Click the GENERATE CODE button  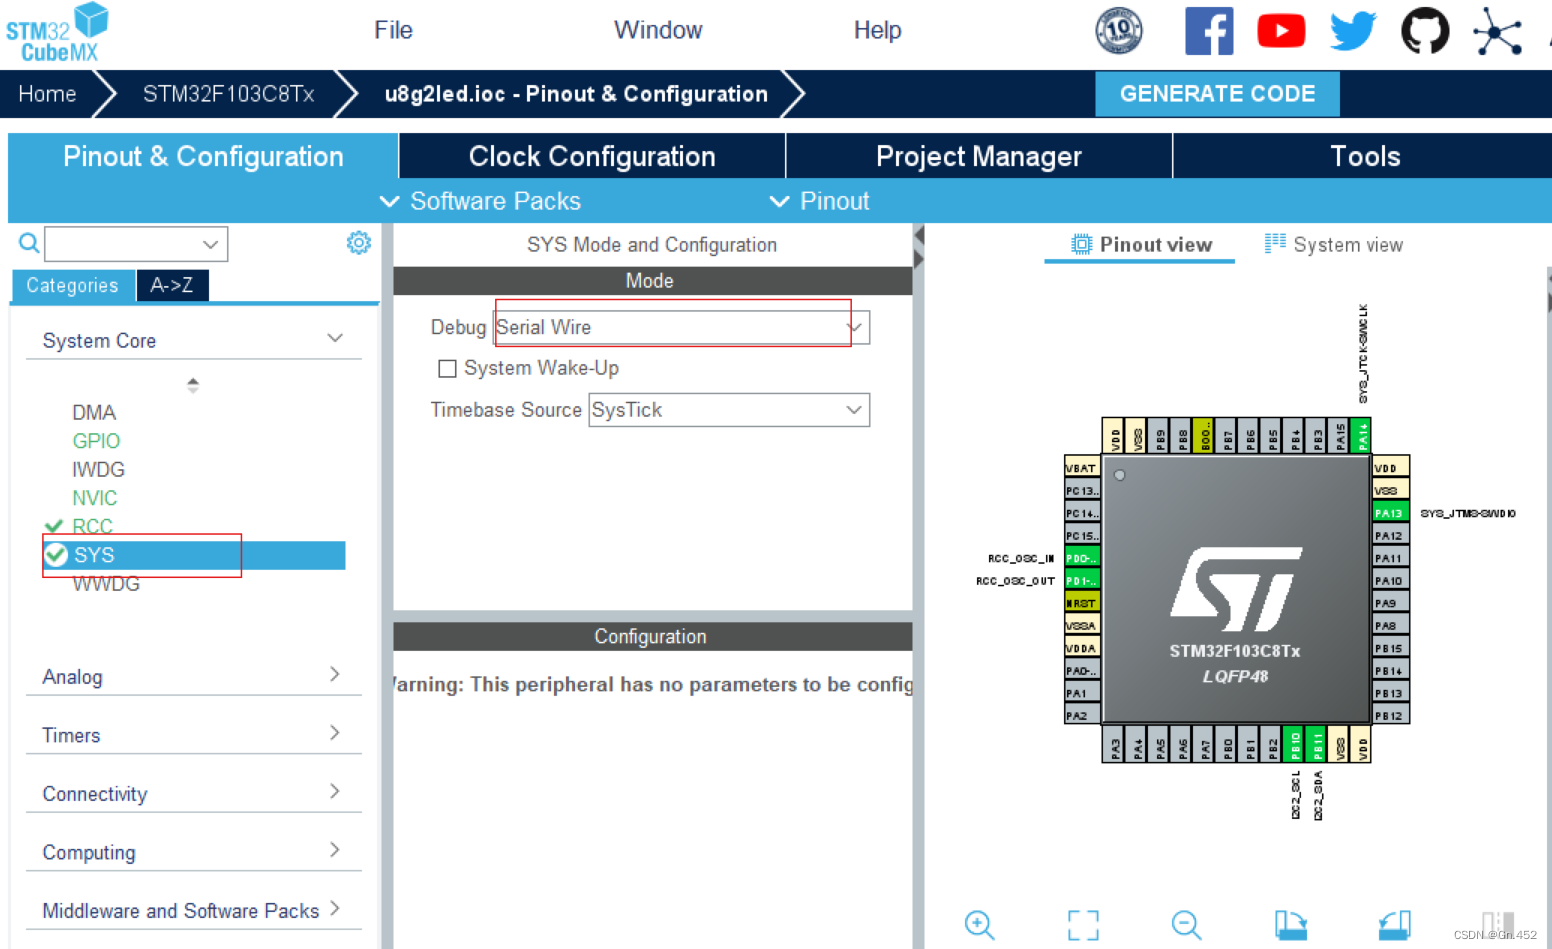coord(1217,94)
